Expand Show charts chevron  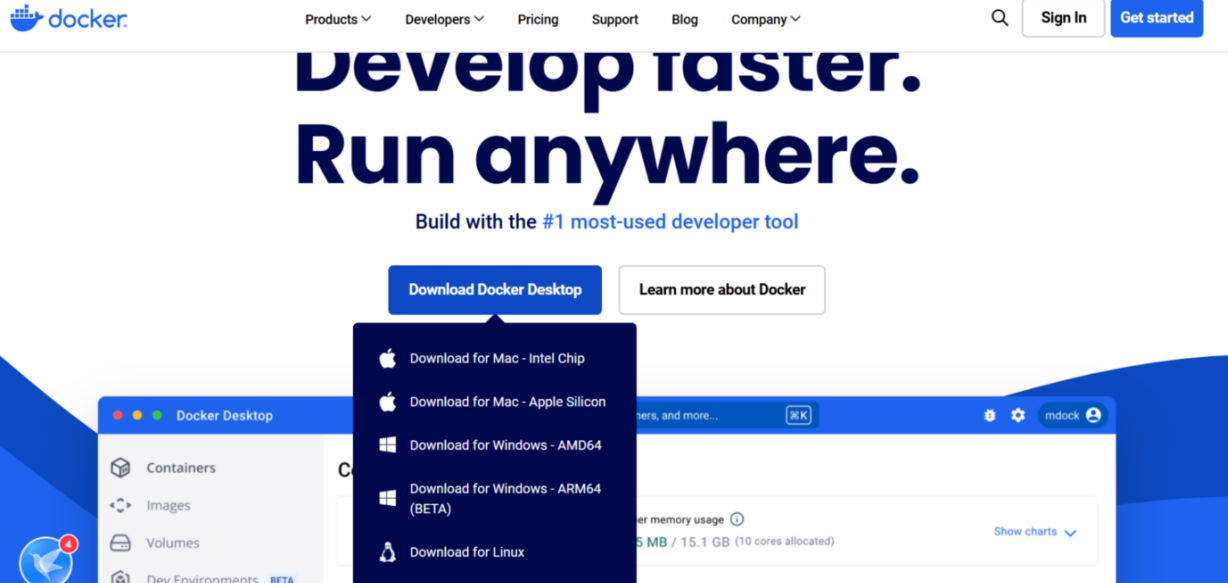pyautogui.click(x=1070, y=533)
